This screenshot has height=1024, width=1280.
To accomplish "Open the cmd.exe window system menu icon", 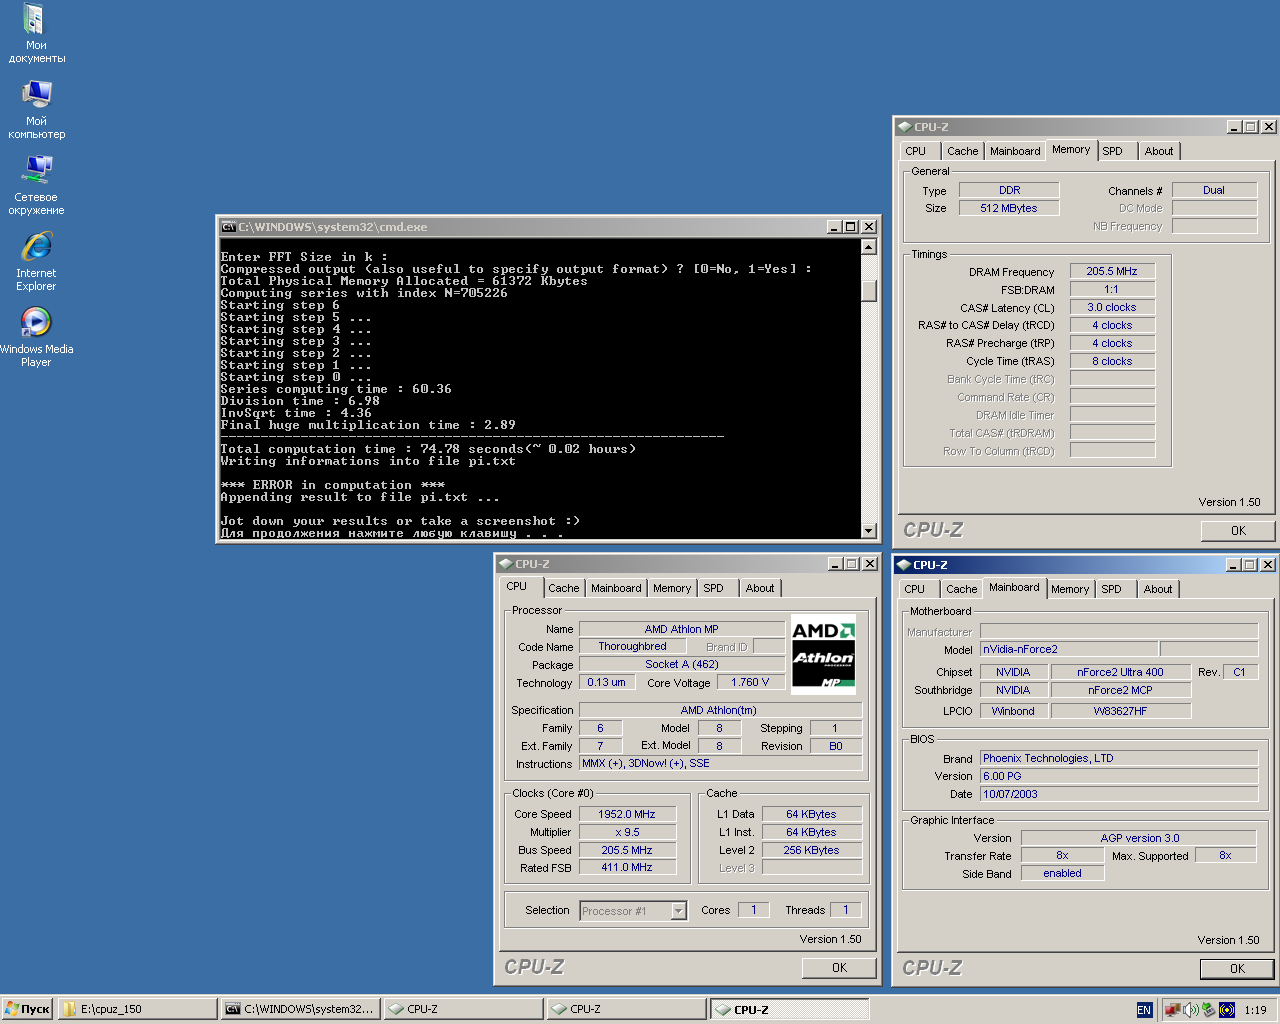I will [x=228, y=227].
